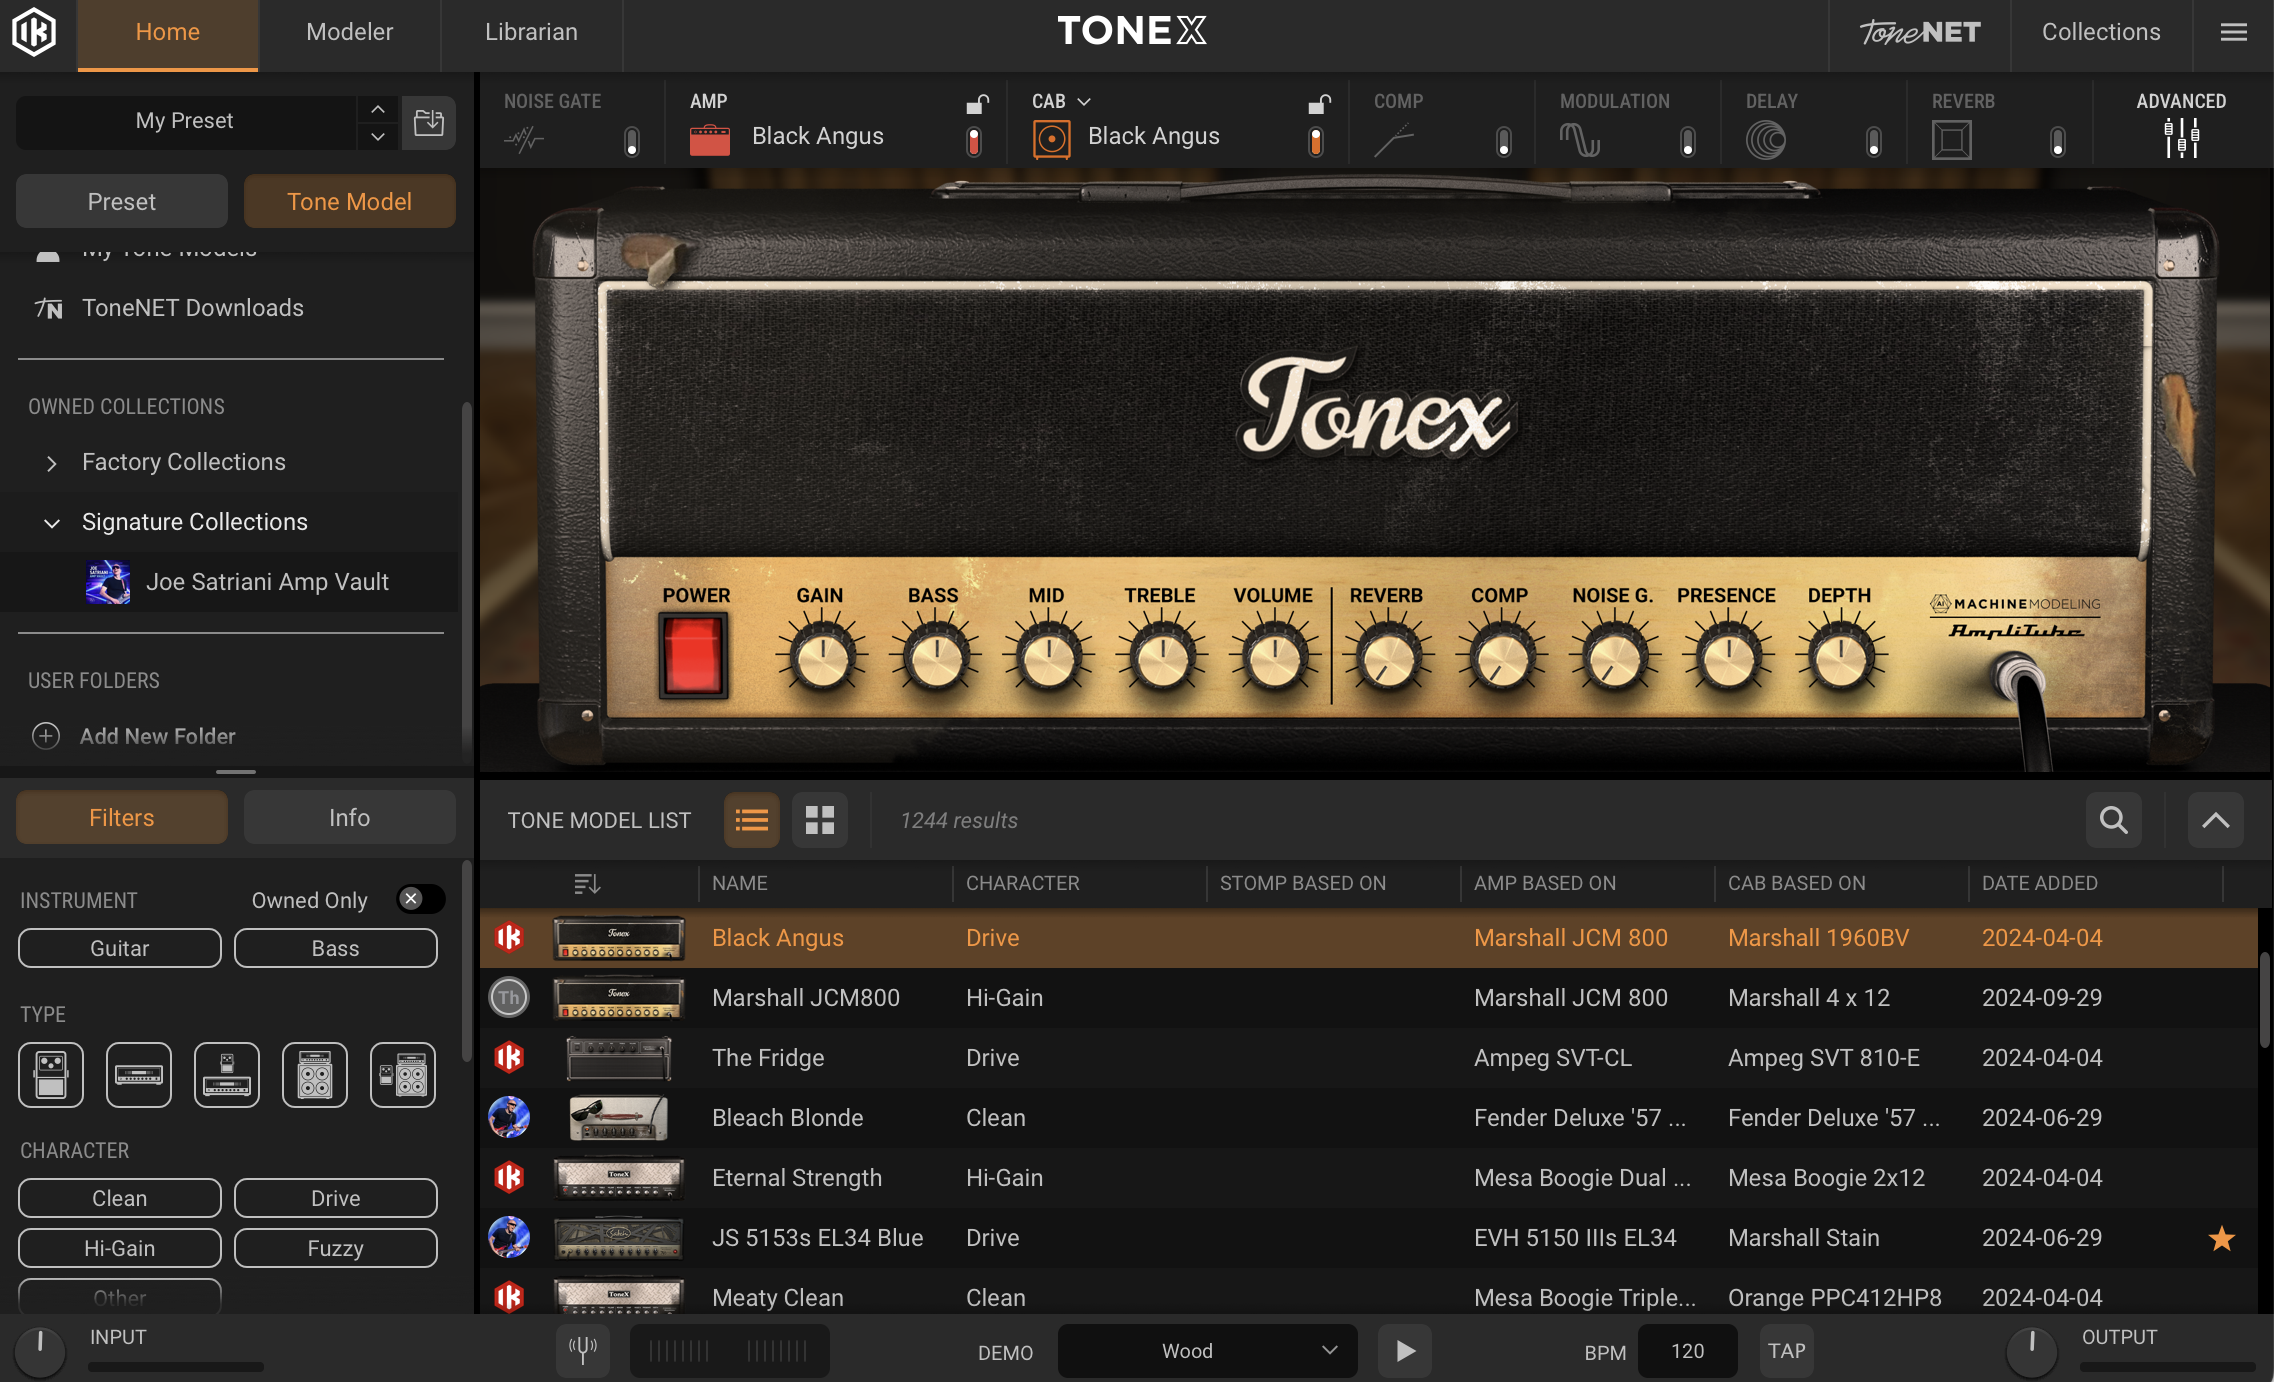This screenshot has height=1382, width=2274.
Task: Expand the Factory Collections tree item
Action: pyautogui.click(x=49, y=461)
